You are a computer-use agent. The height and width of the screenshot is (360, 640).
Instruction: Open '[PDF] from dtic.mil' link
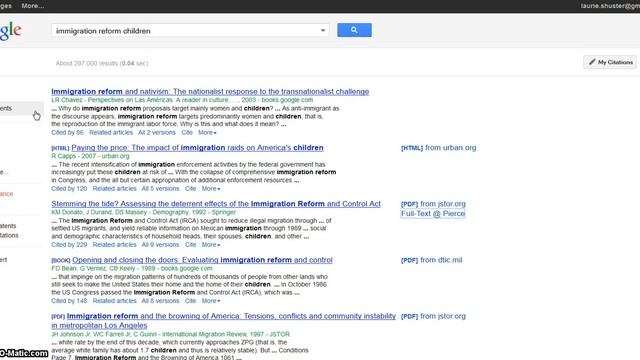[x=431, y=260]
